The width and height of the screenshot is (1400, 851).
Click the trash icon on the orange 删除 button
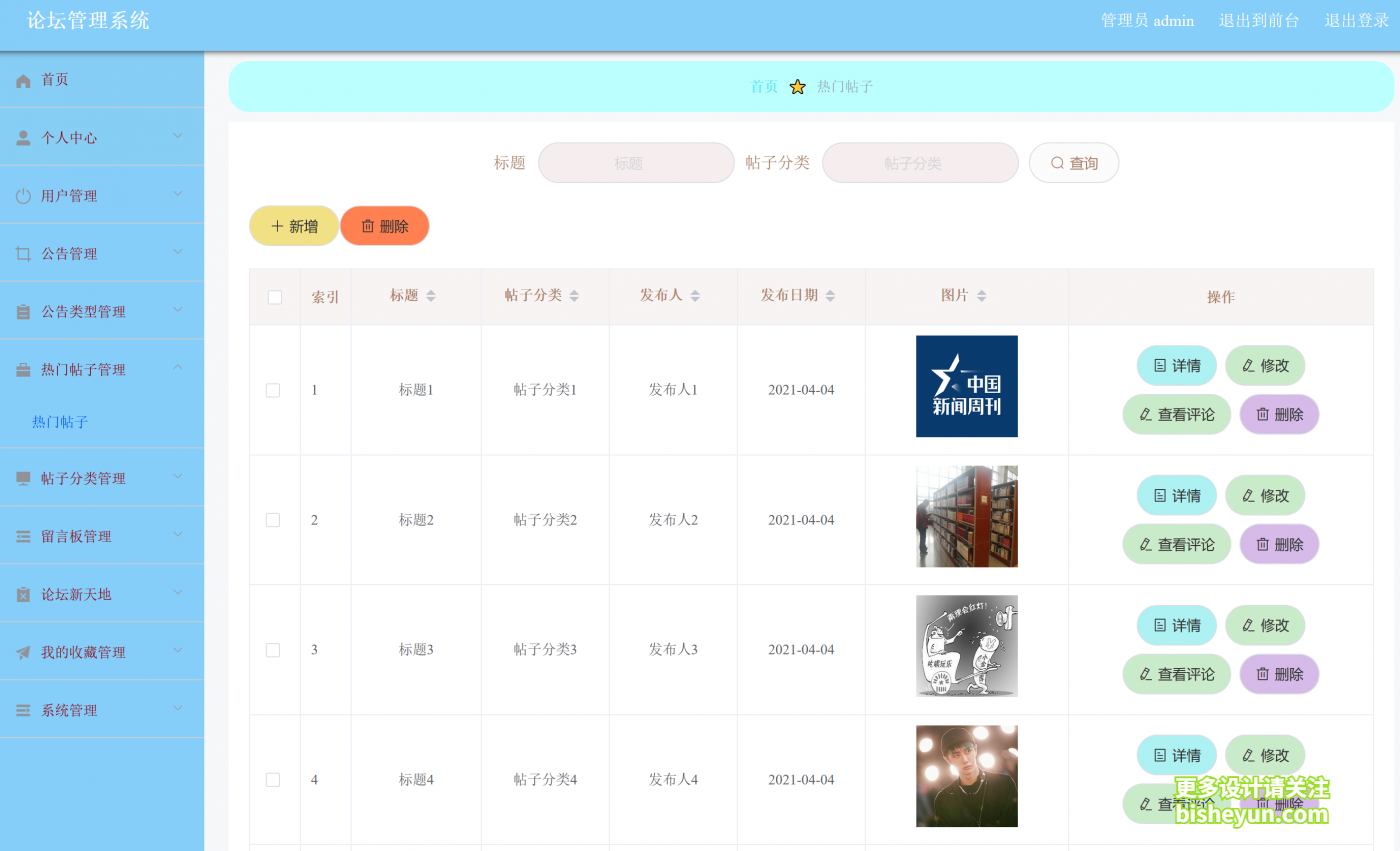pyautogui.click(x=366, y=225)
